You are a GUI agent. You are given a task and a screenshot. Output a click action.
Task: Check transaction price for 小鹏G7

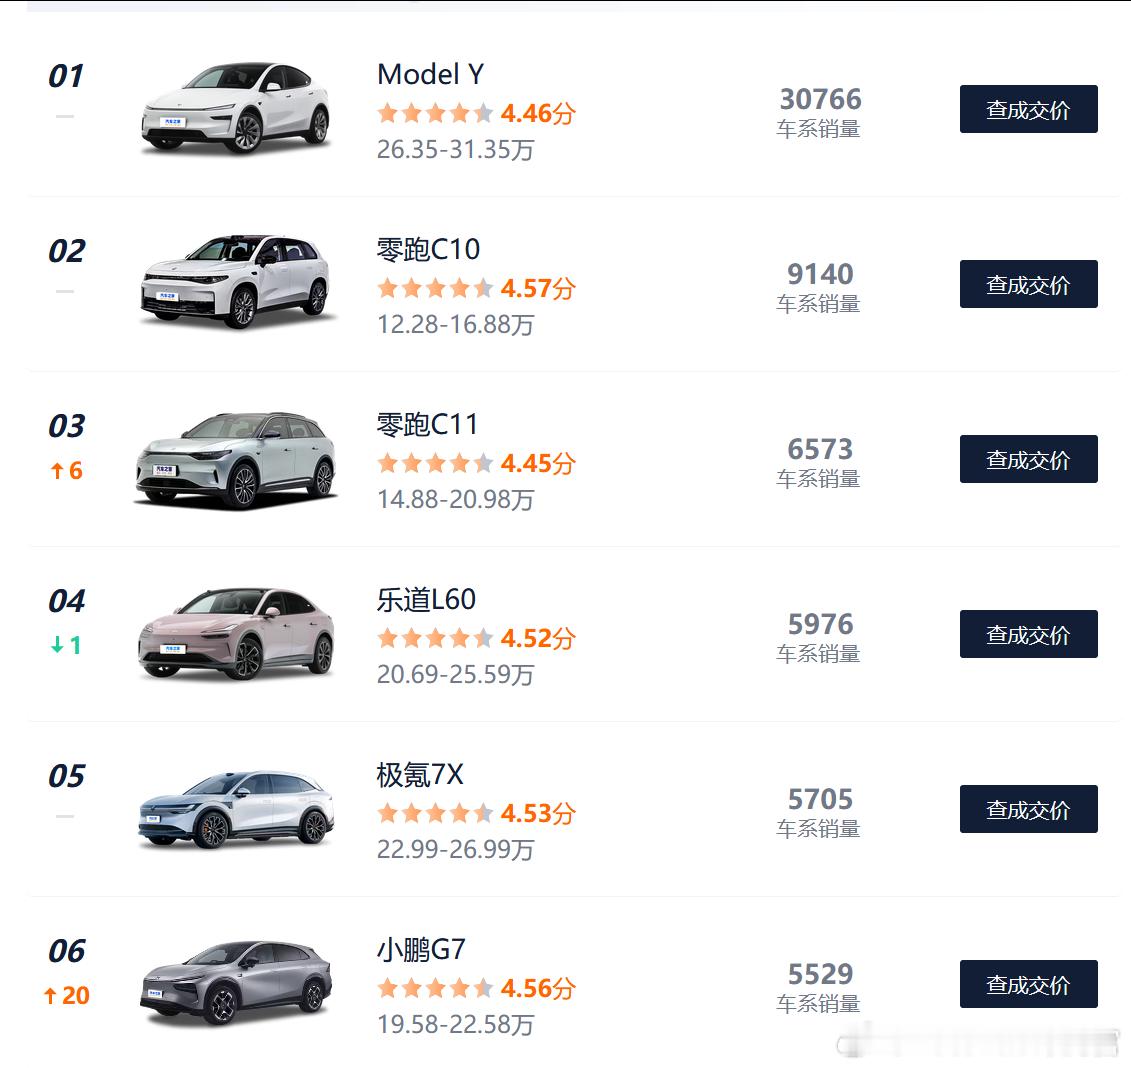1029,984
